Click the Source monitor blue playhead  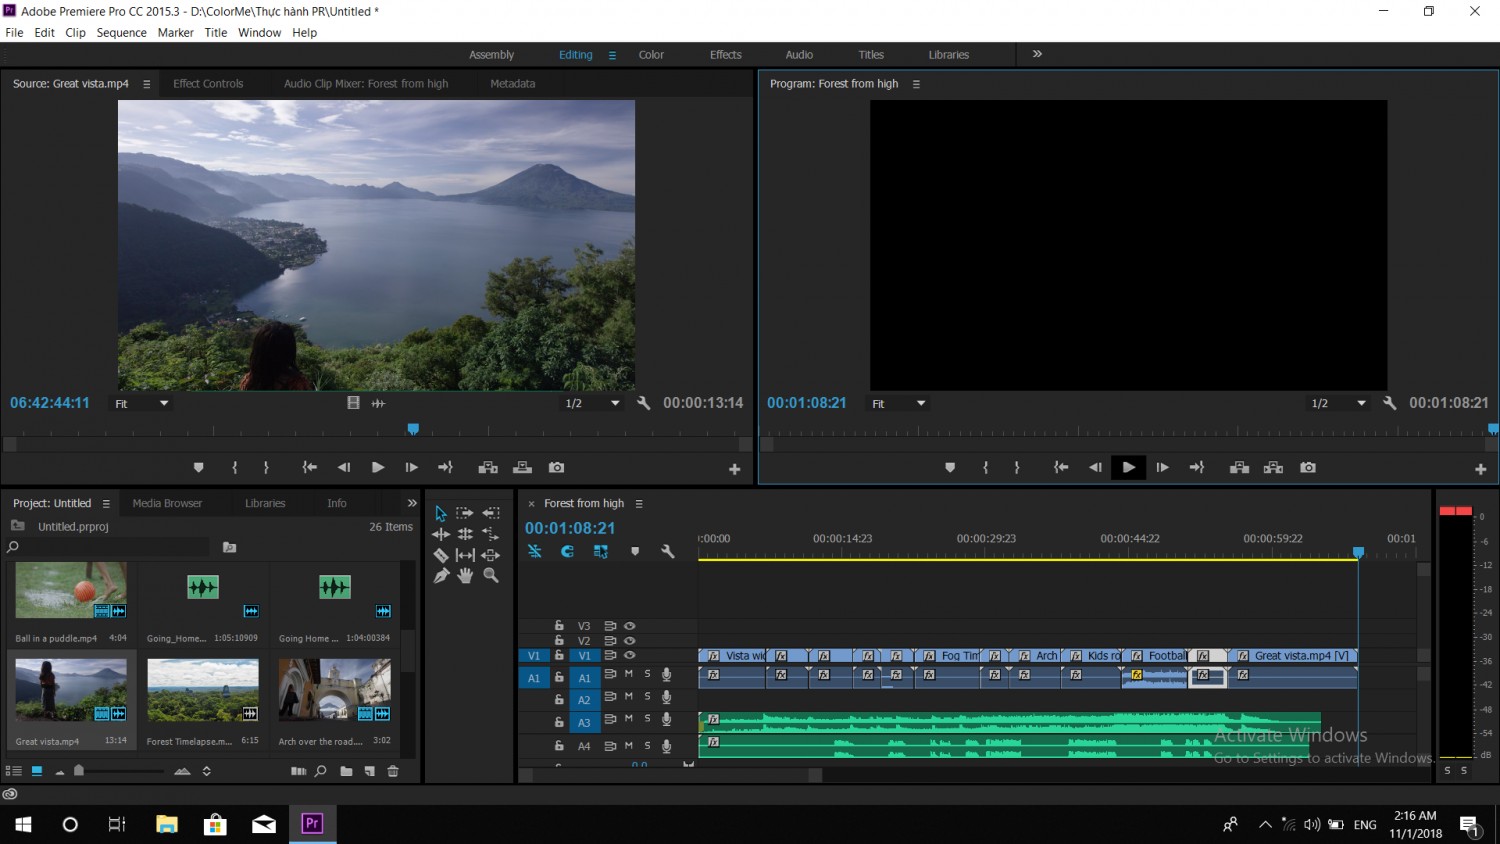pyautogui.click(x=413, y=429)
